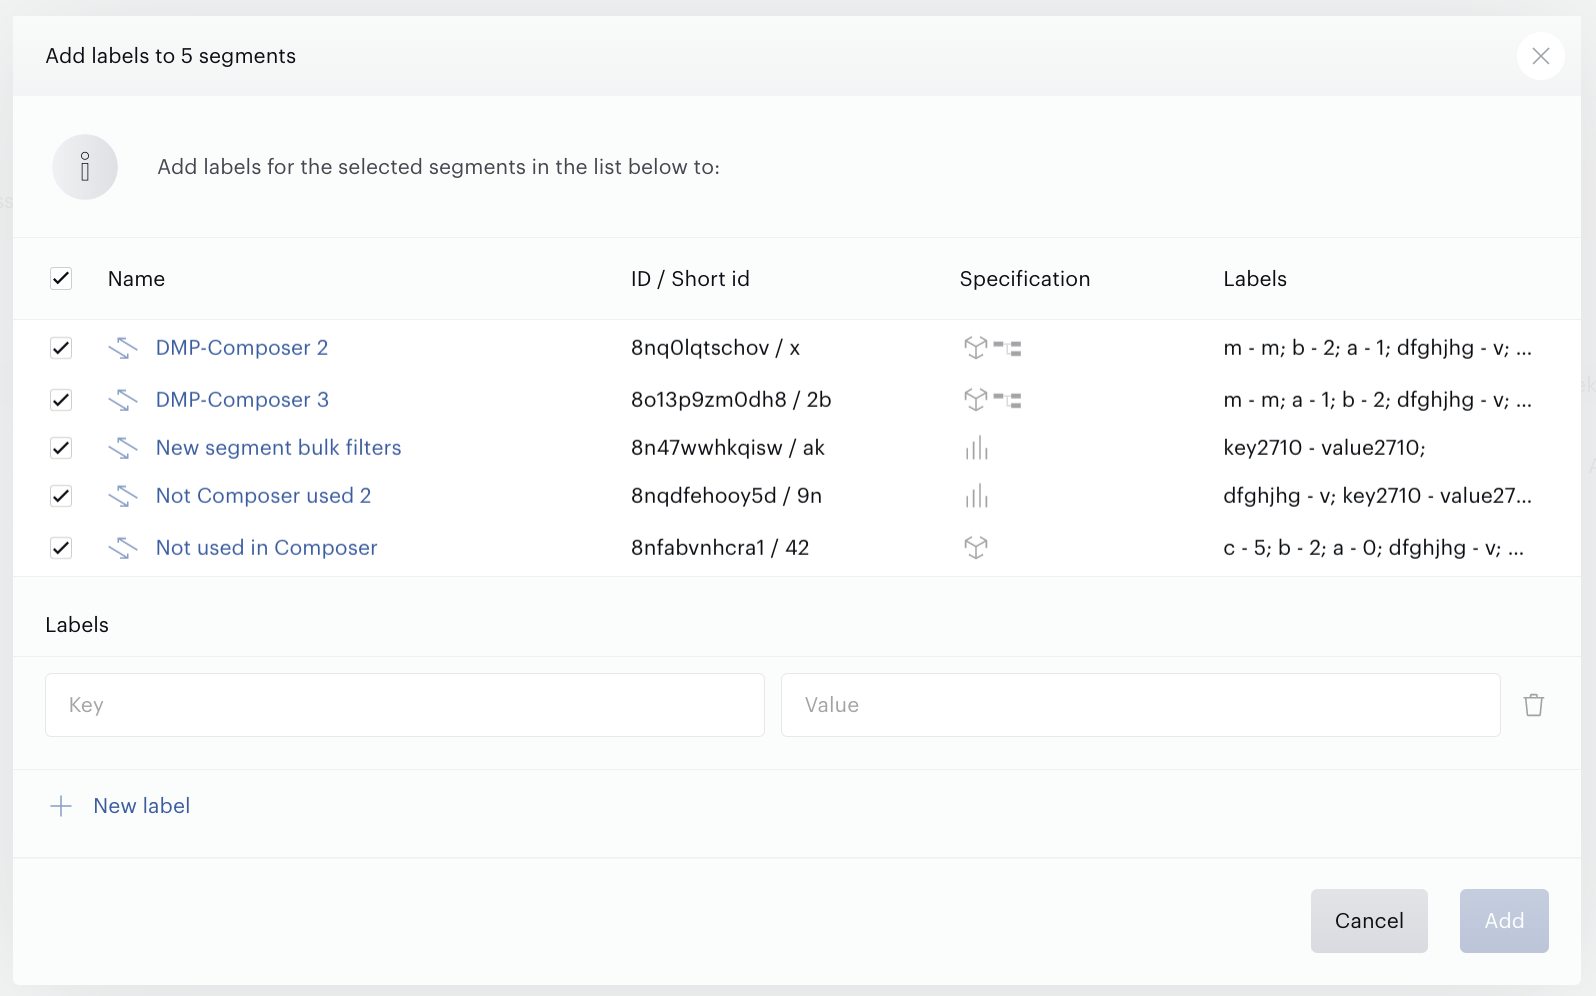Click hierarchy specification icon for DMP-Composer 3

point(1007,400)
